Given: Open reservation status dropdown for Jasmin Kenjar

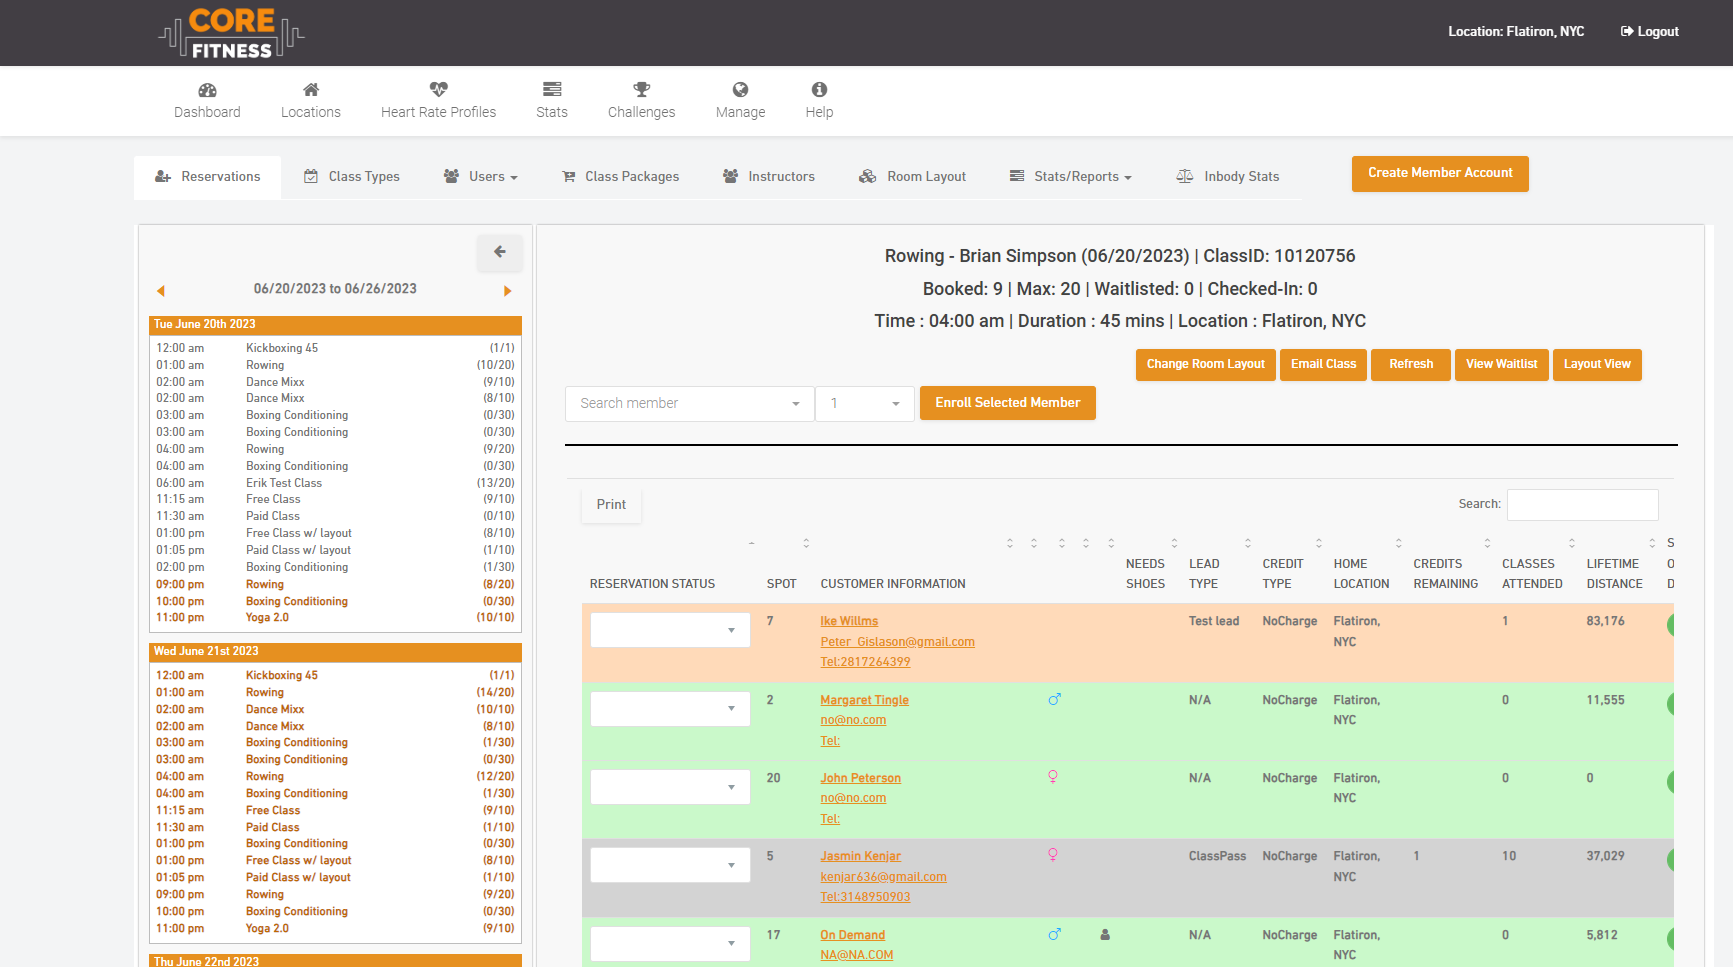Looking at the screenshot, I should pyautogui.click(x=670, y=865).
